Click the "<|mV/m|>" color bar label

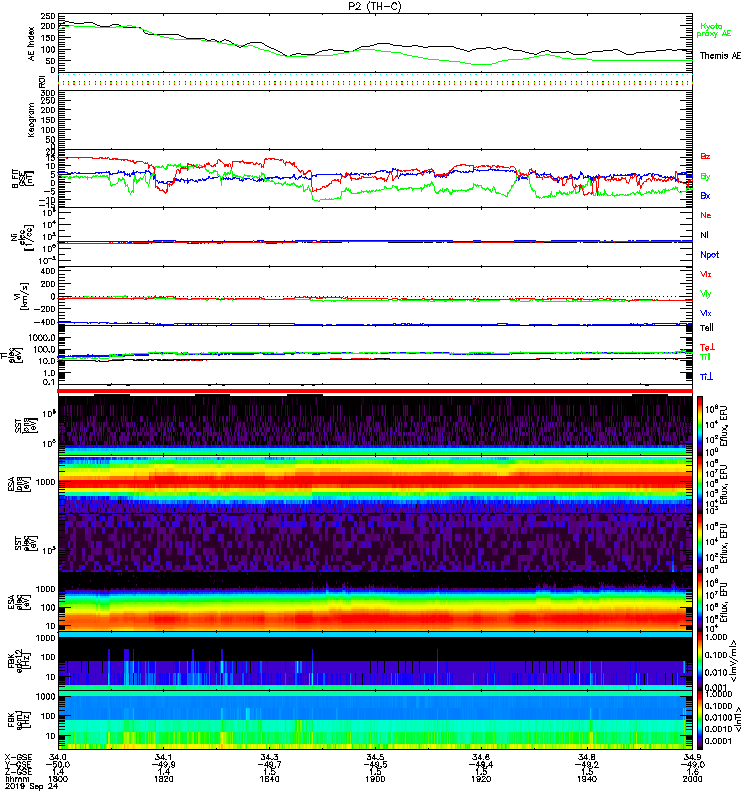pyautogui.click(x=733, y=661)
